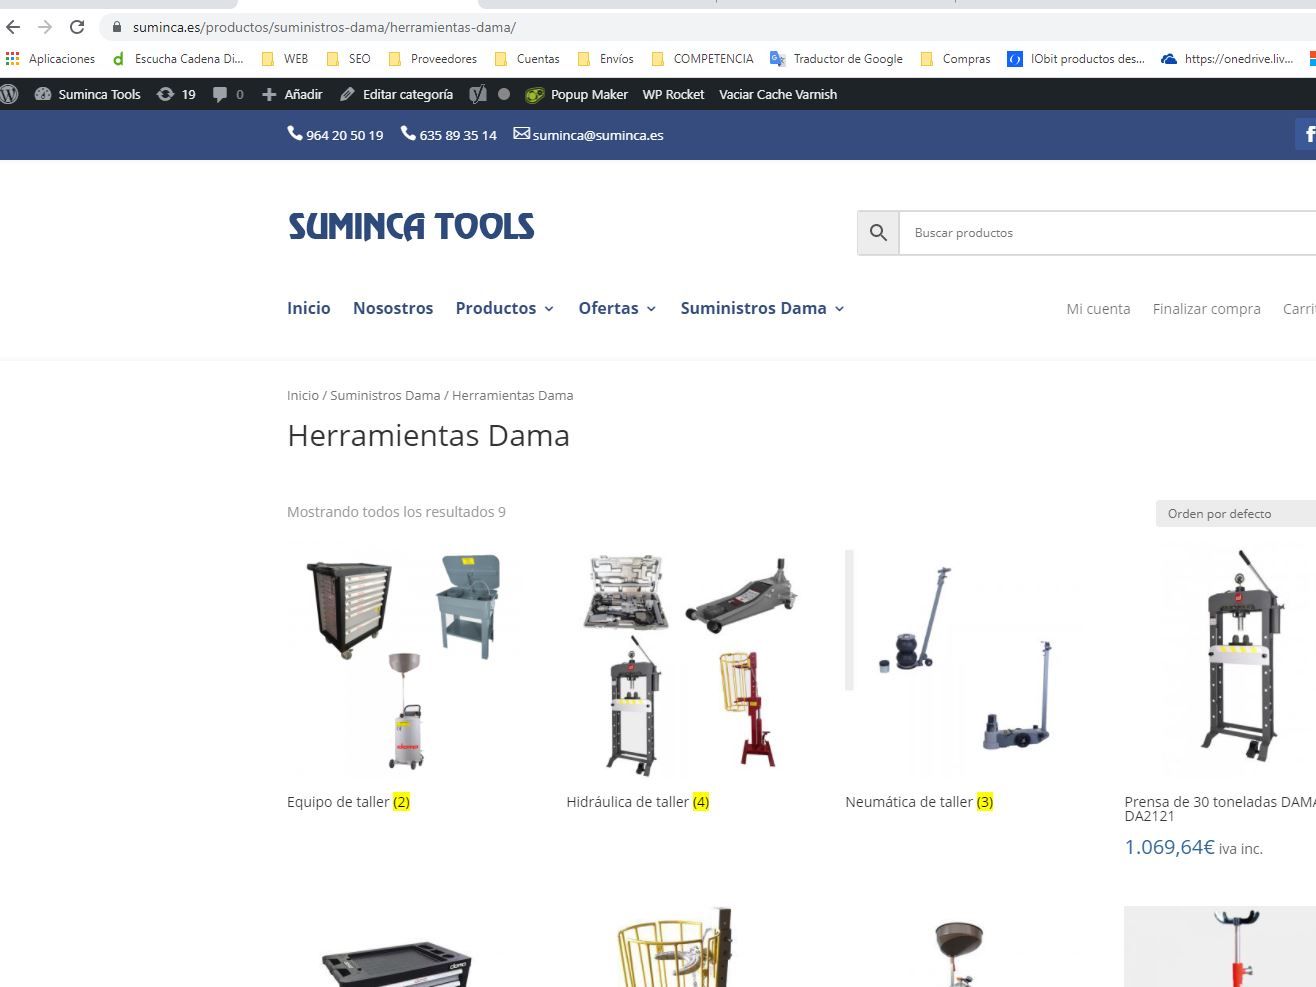This screenshot has height=987, width=1316.
Task: Click Añadir plus in admin bar
Action: pos(292,94)
